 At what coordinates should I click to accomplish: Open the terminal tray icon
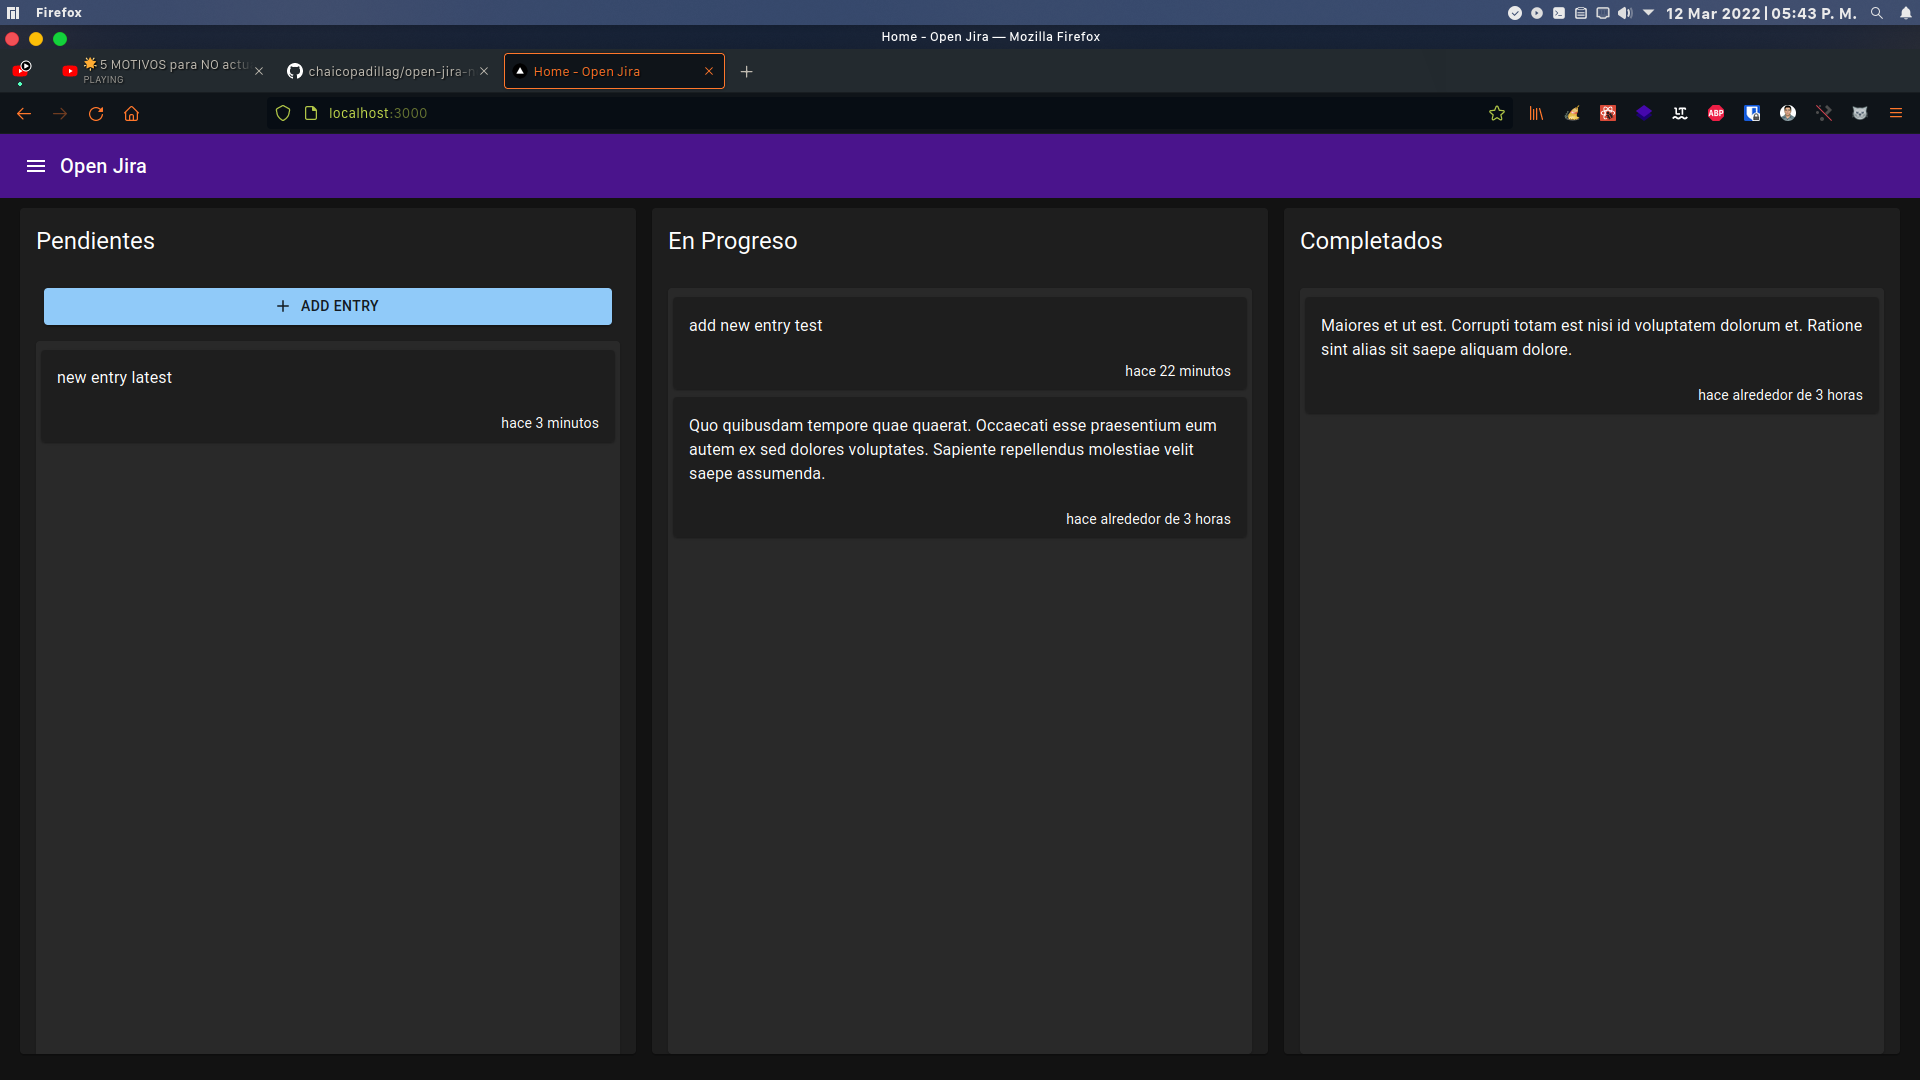coord(1559,13)
